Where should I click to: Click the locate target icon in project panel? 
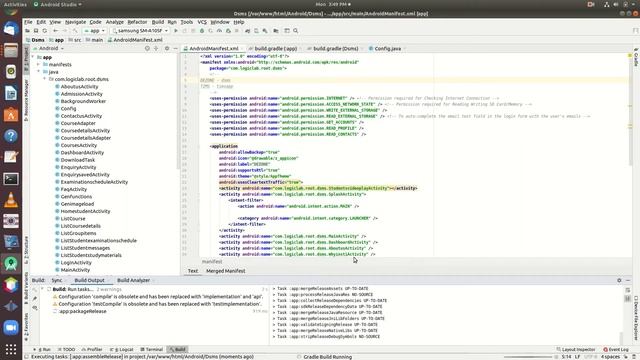point(147,48)
